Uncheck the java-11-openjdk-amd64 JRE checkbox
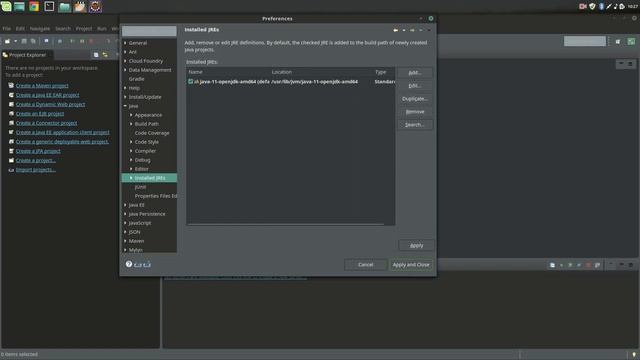 (x=191, y=82)
